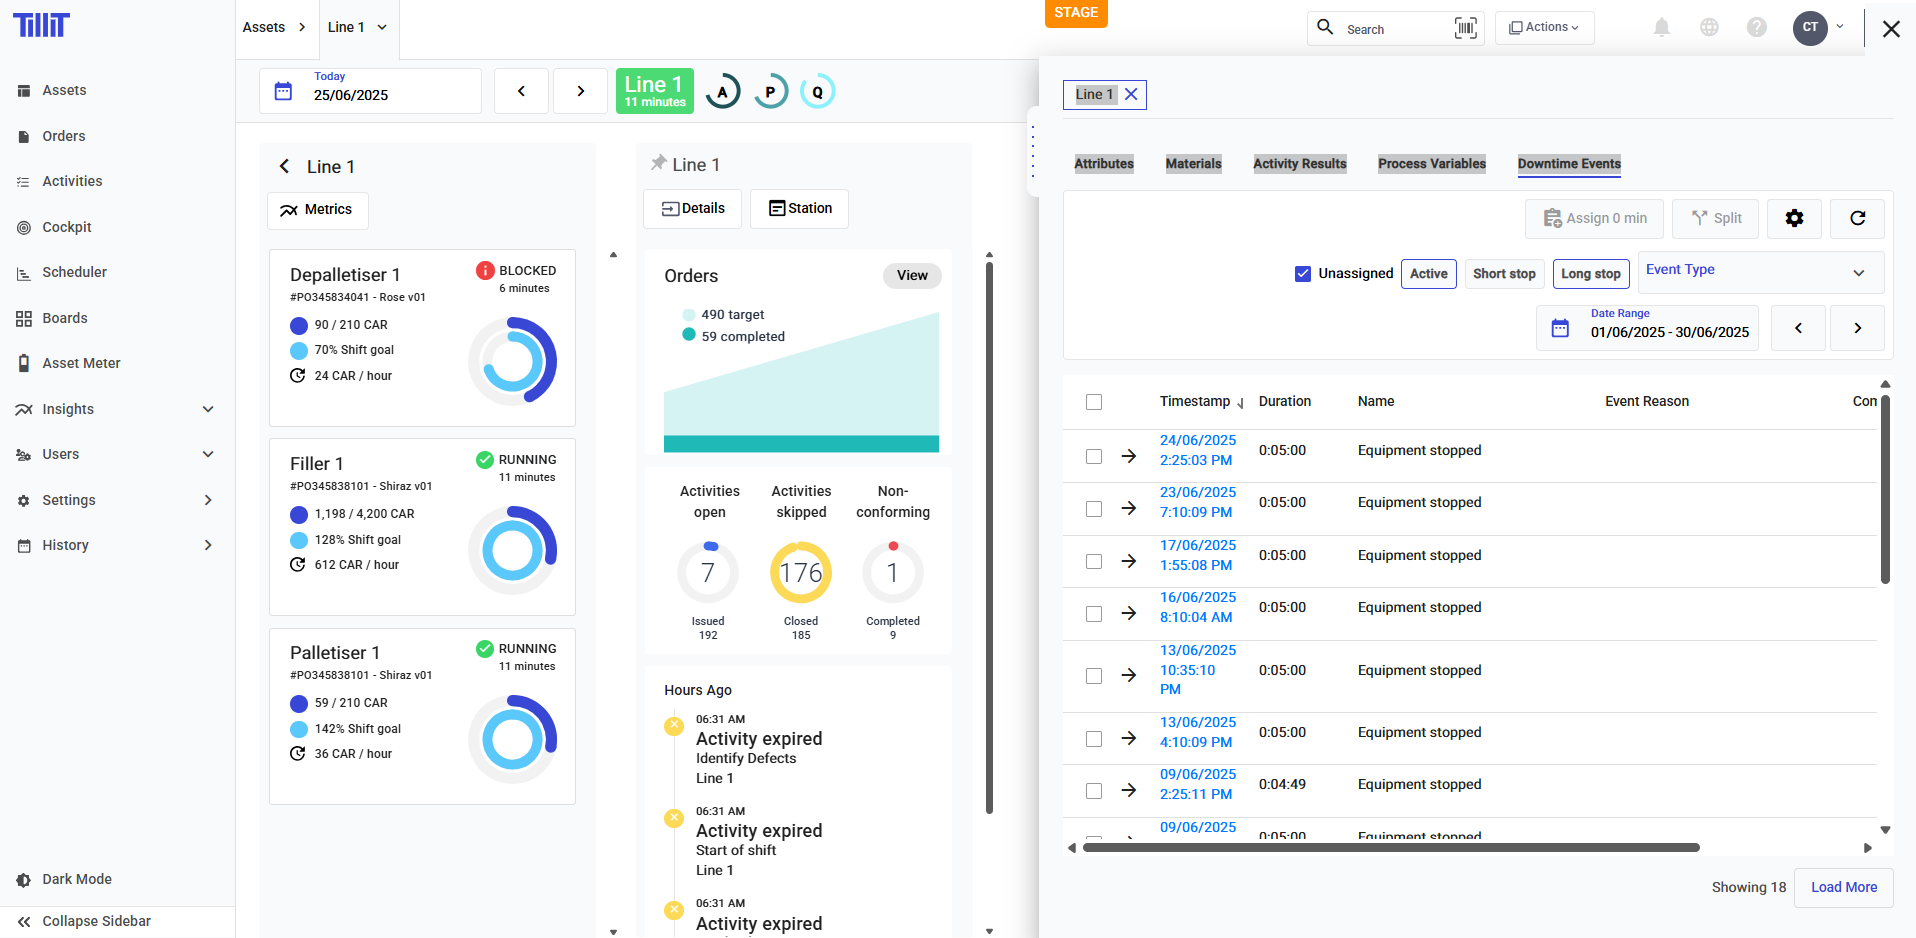
Task: Open arrow for 24/06/2025 downtime event
Action: click(x=1129, y=456)
